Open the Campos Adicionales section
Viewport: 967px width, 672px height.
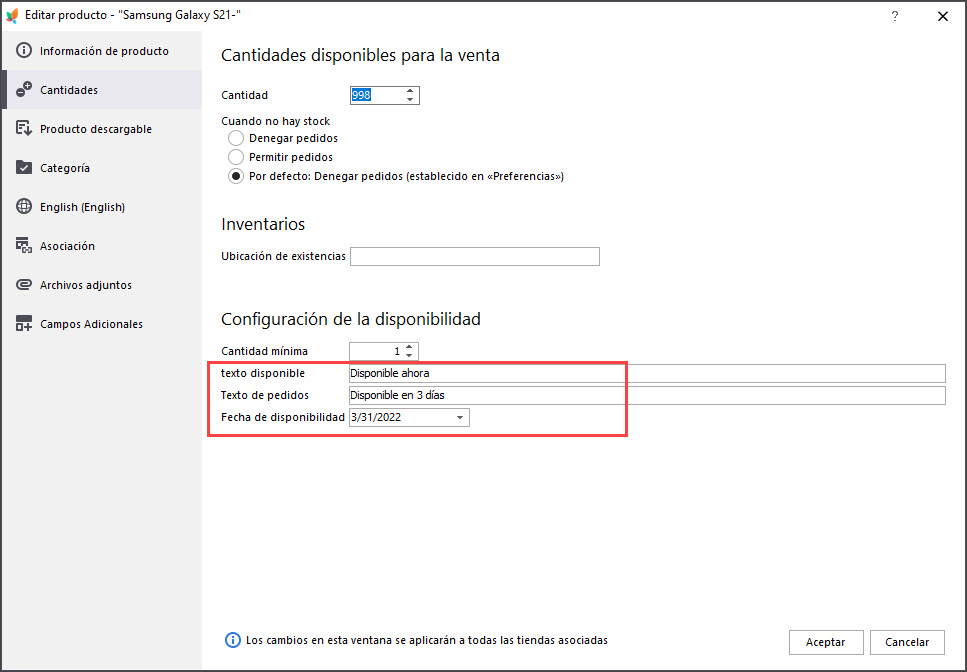(x=102, y=323)
